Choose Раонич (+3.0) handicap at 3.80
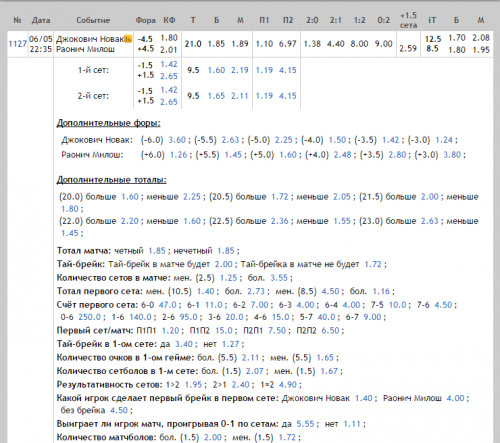The image size is (500, 443). click(x=452, y=155)
